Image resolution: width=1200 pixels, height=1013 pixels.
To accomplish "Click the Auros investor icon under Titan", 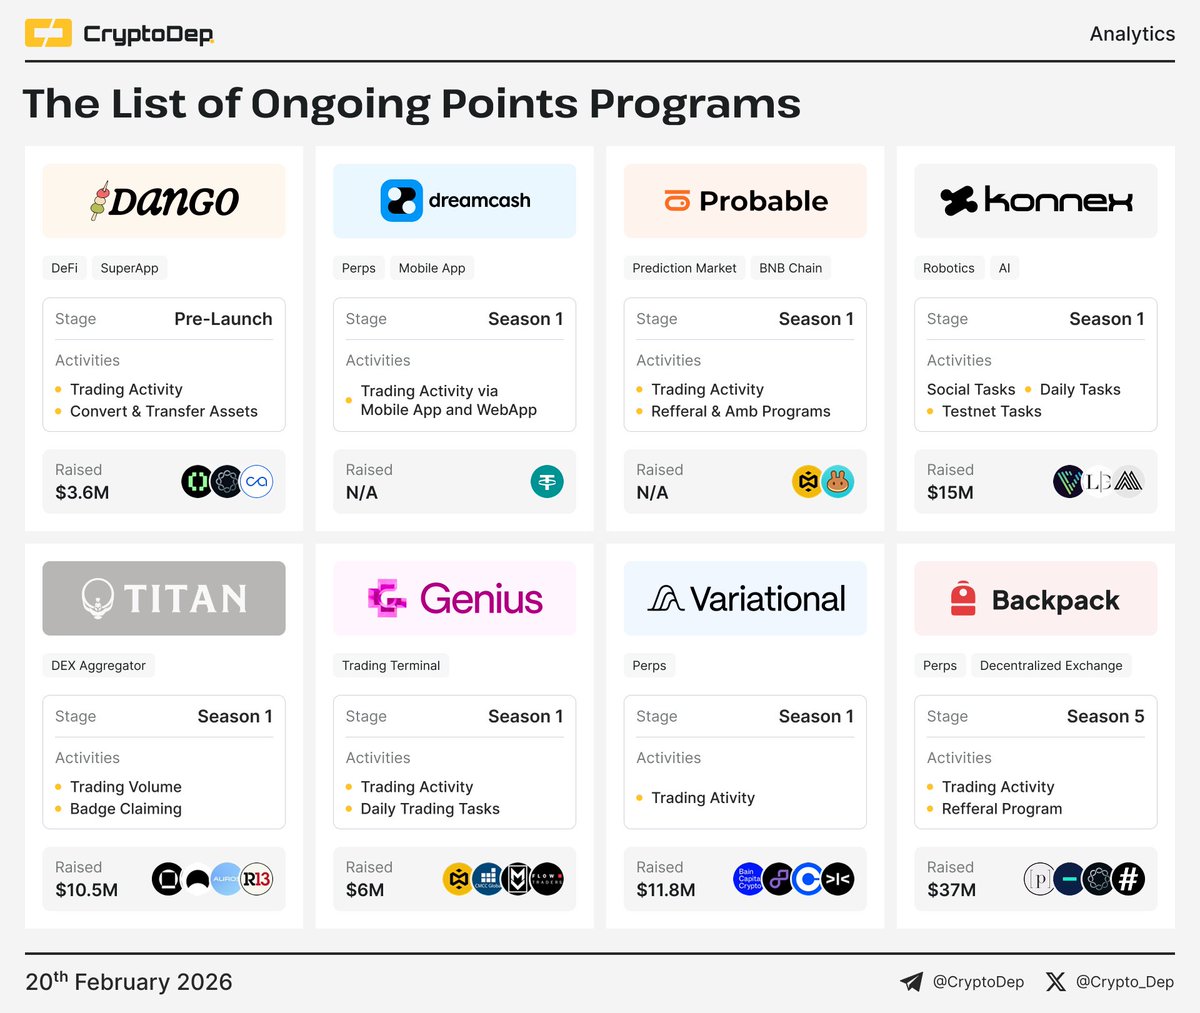I will click(x=227, y=879).
